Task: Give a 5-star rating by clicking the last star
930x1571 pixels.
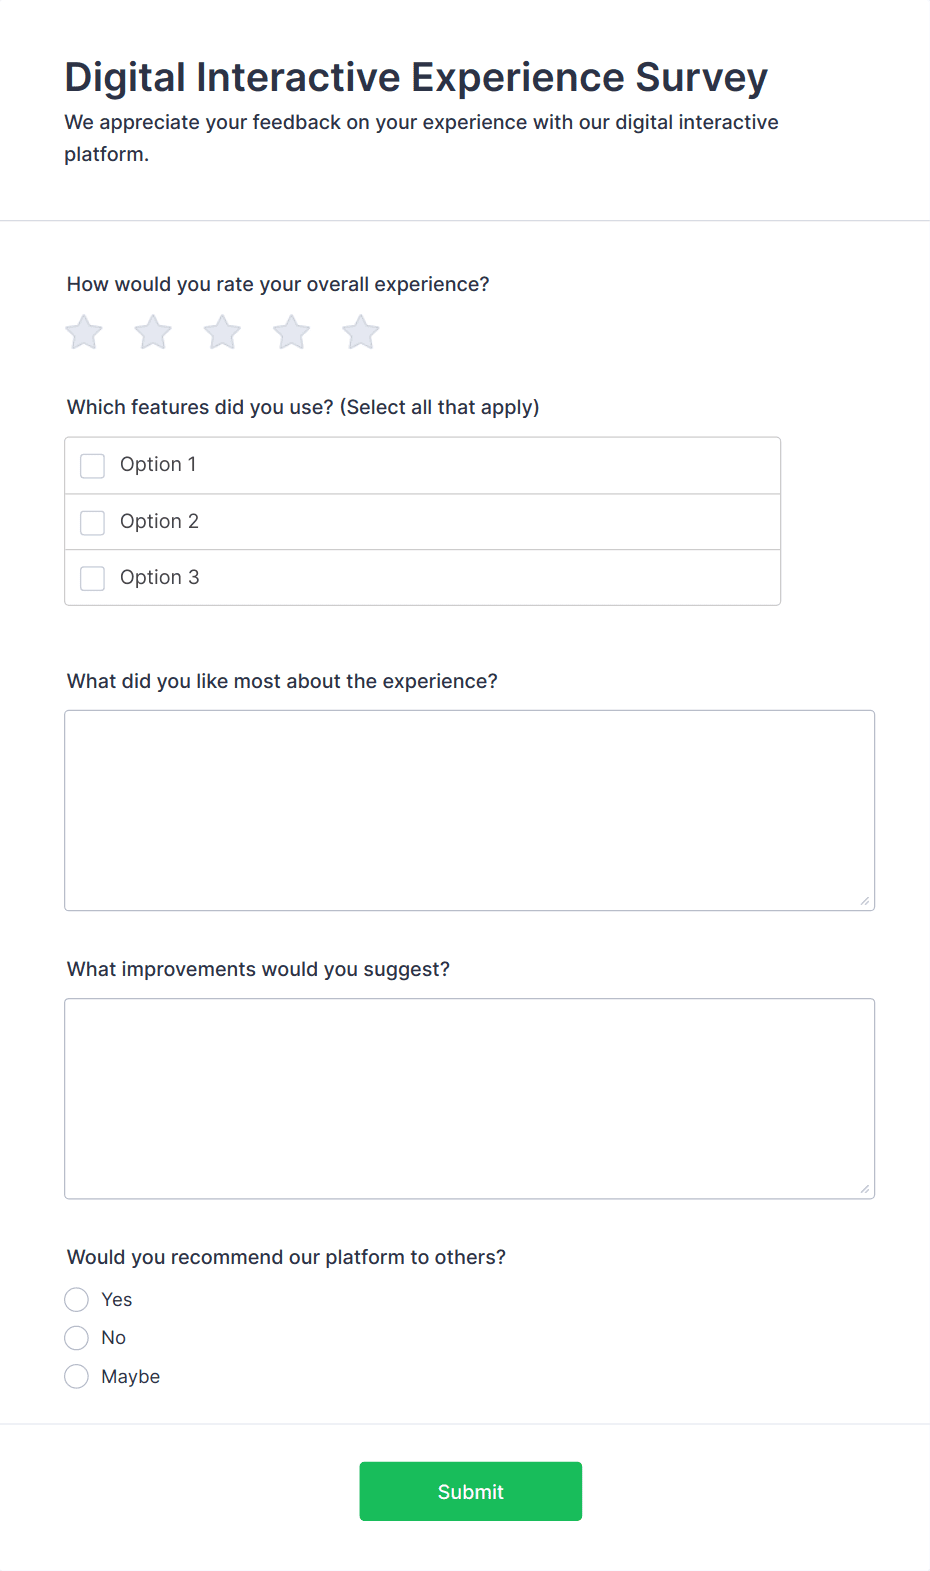Action: pyautogui.click(x=359, y=331)
